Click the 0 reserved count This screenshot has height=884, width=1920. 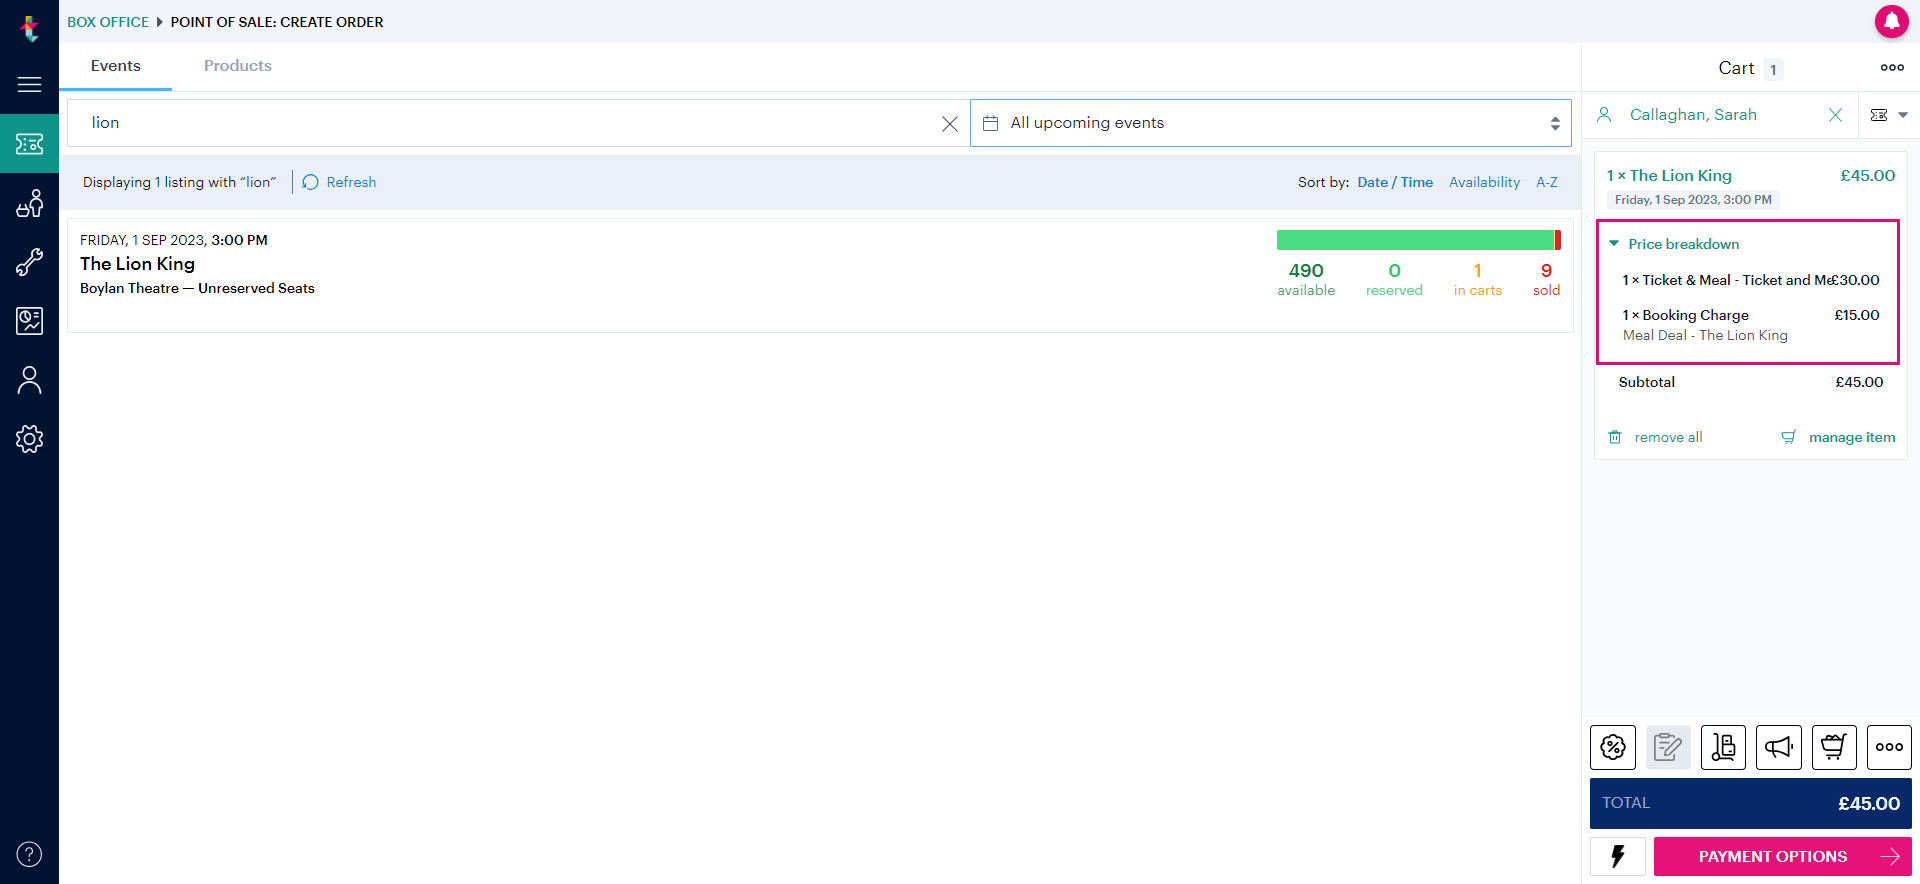(1394, 279)
